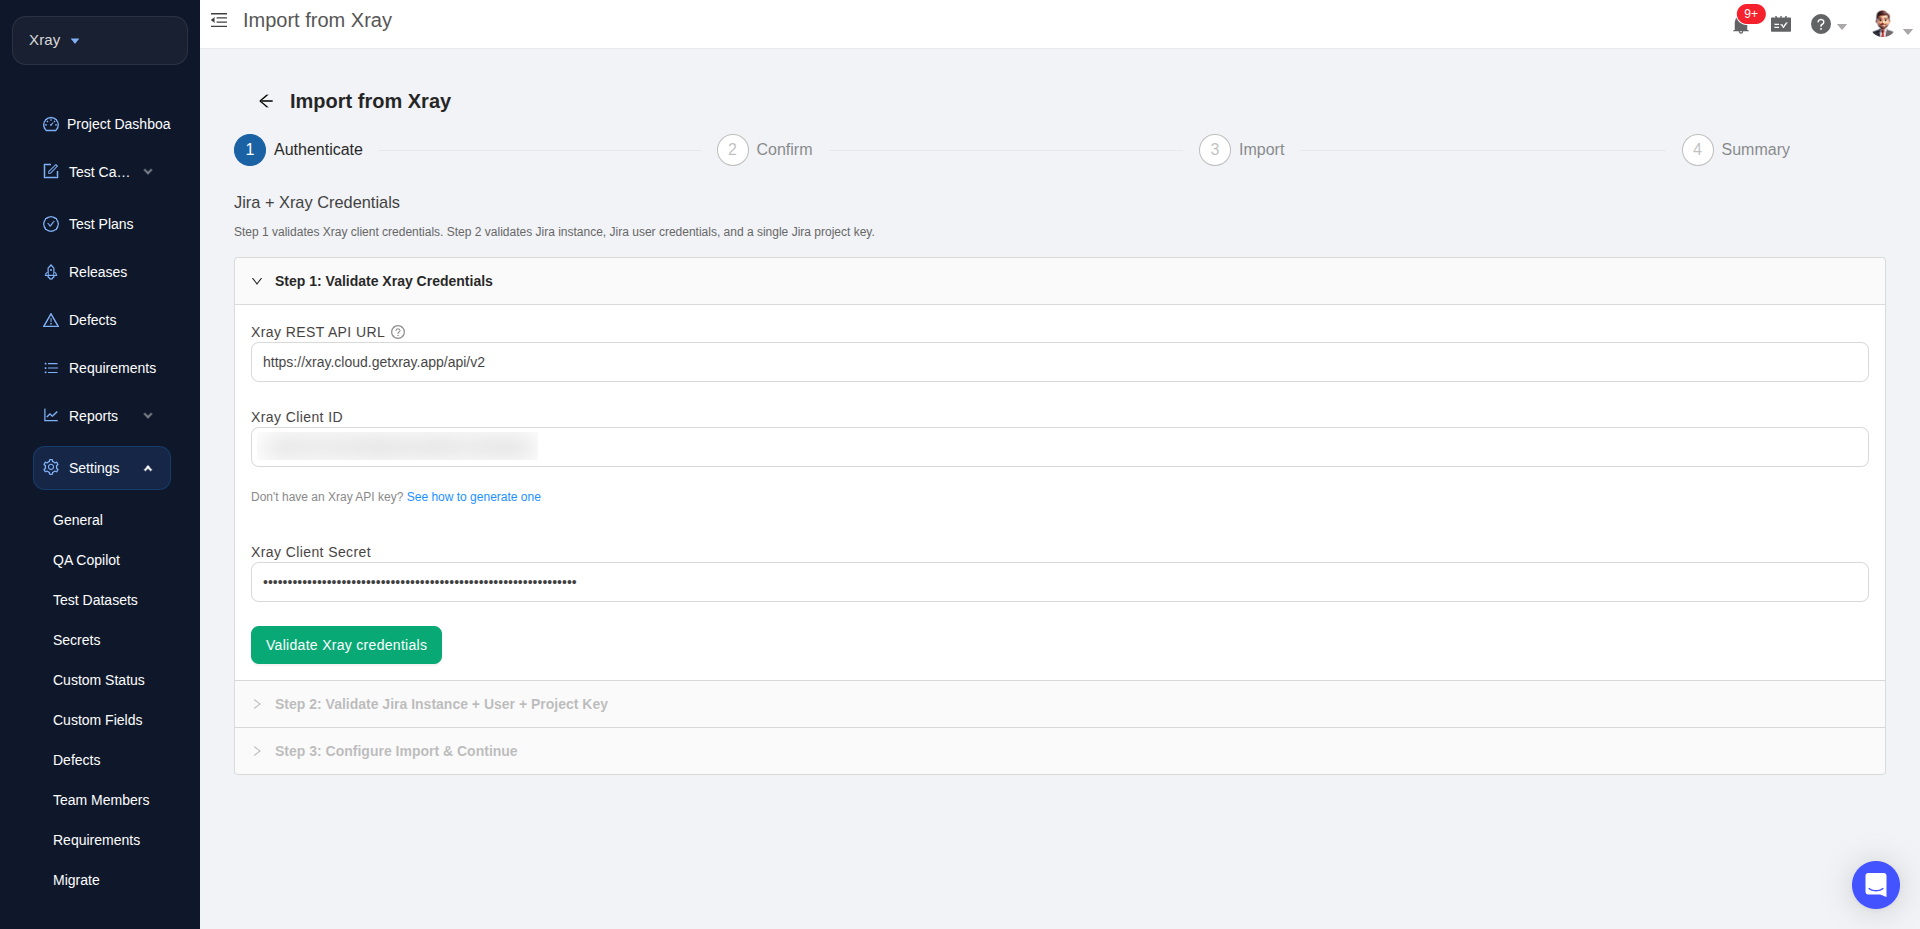Screen dimensions: 1920x929
Task: Go back using the arrow icon
Action: click(x=266, y=101)
